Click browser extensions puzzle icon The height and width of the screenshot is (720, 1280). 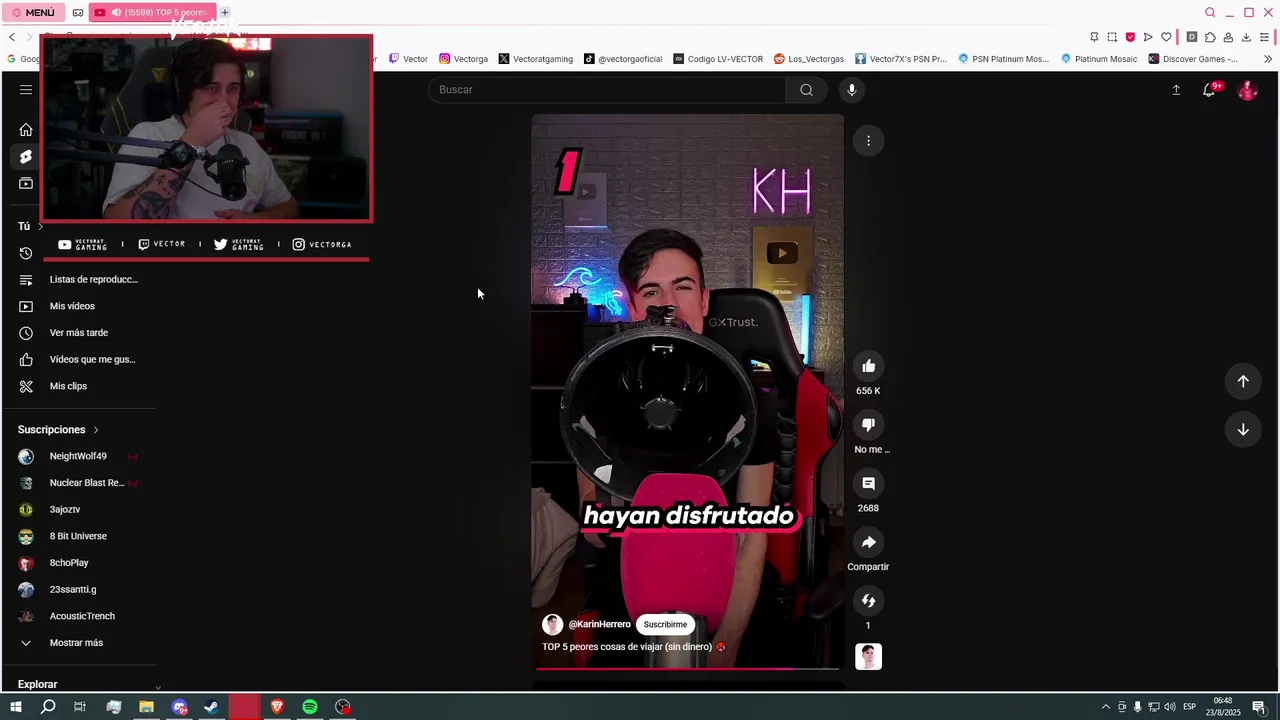pos(1210,37)
